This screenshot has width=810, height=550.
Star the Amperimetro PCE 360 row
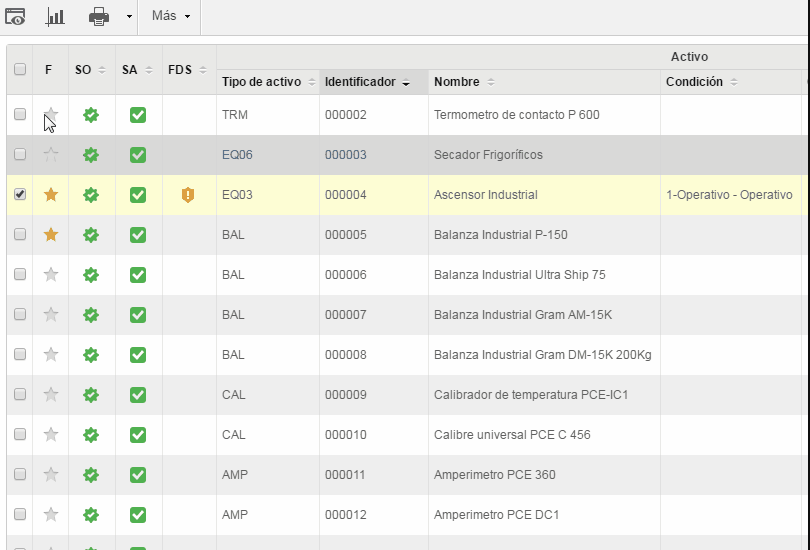pyautogui.click(x=51, y=474)
